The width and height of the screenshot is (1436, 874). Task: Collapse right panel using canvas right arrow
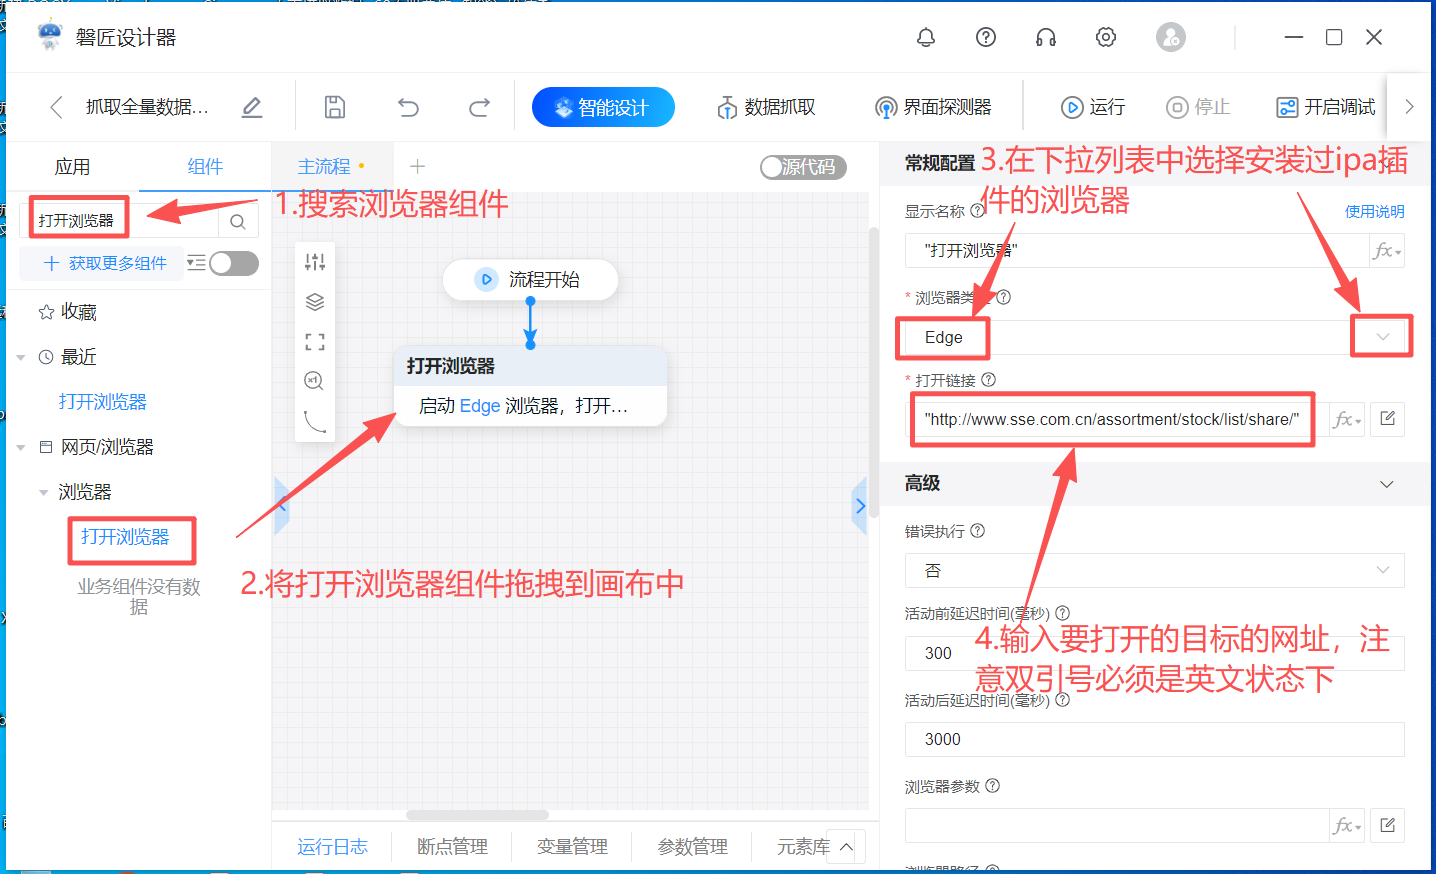(x=860, y=506)
